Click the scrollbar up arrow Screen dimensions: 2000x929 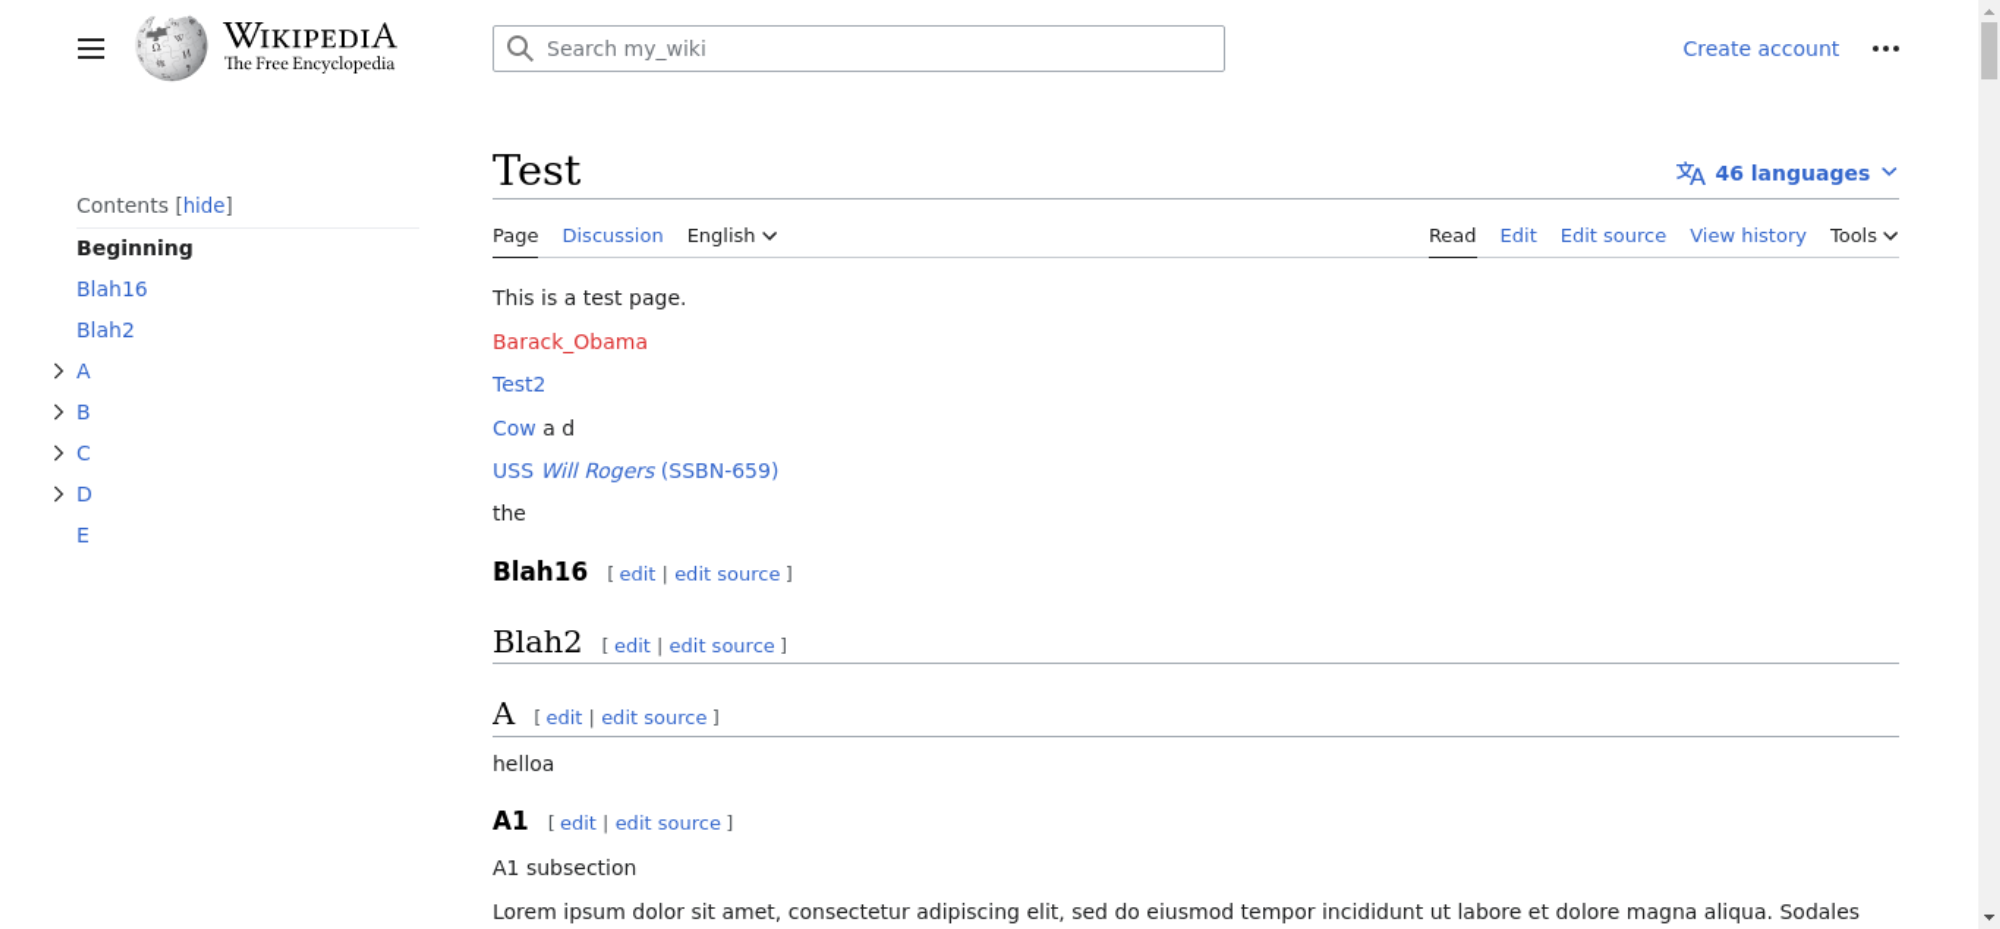click(x=1989, y=10)
